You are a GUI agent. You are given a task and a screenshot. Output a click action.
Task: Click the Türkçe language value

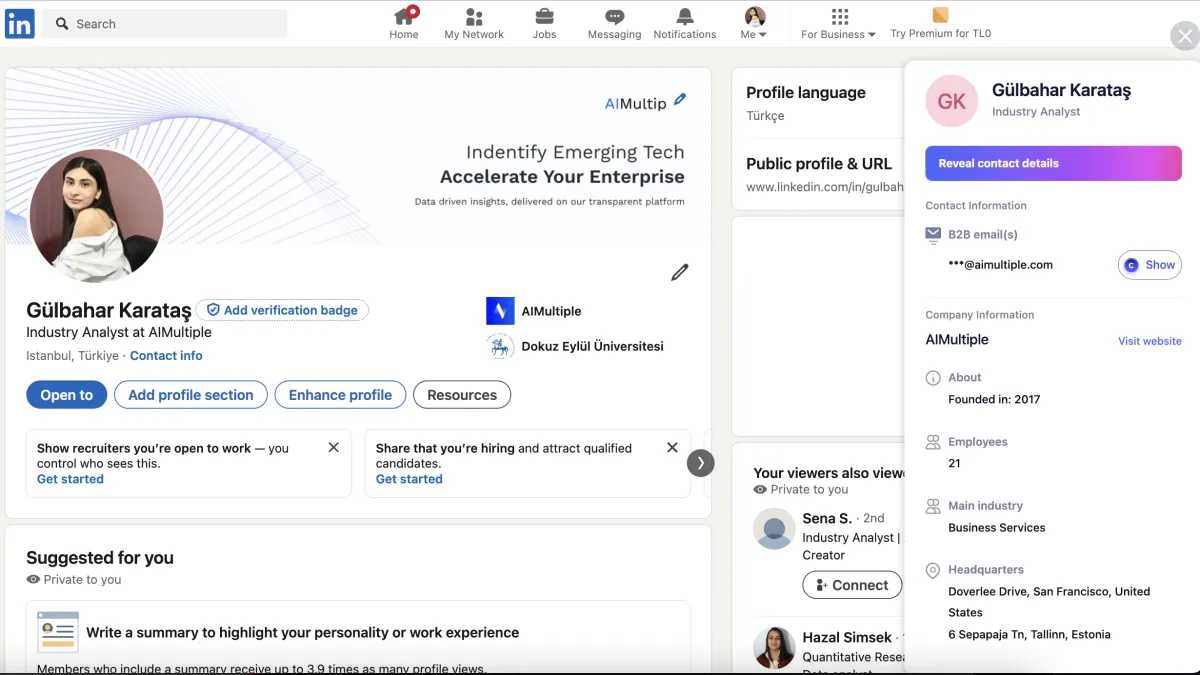(765, 116)
